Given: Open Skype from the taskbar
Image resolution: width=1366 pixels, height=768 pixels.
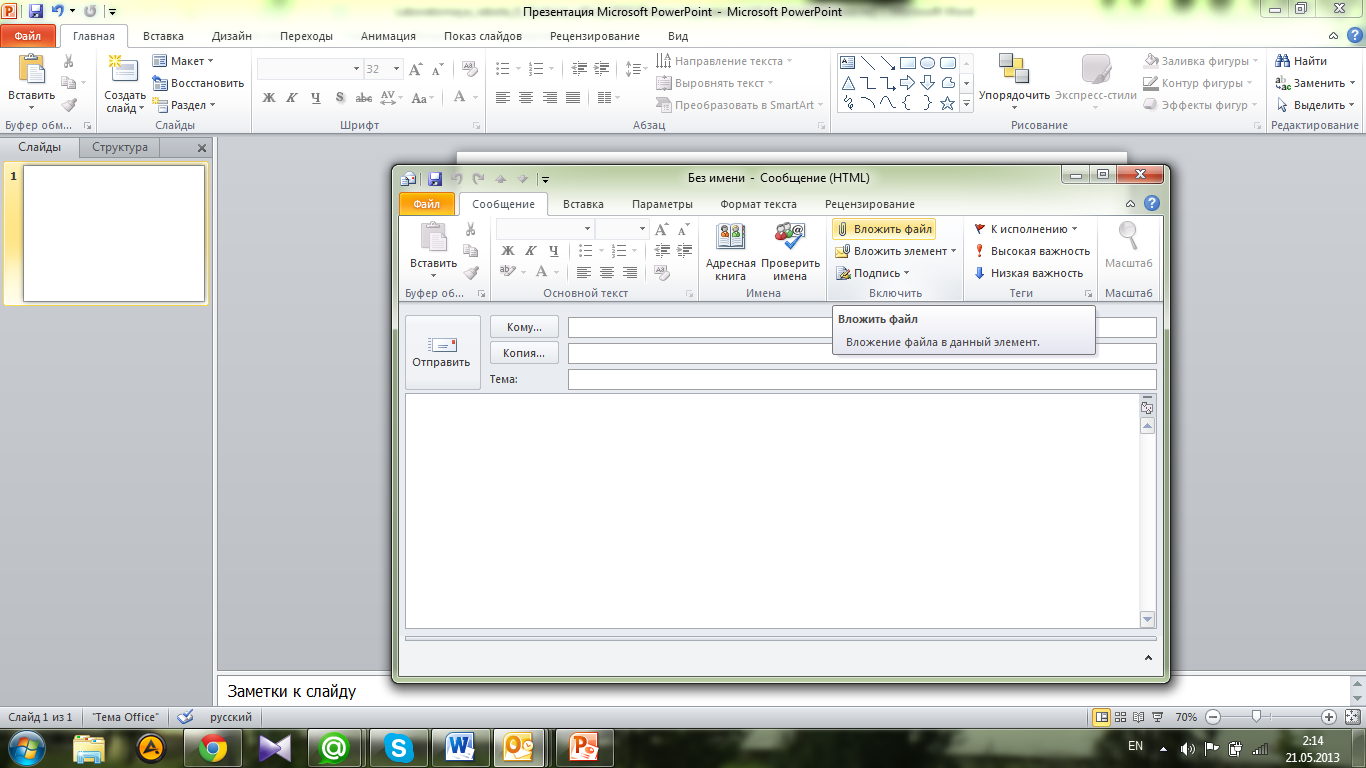Looking at the screenshot, I should (399, 747).
